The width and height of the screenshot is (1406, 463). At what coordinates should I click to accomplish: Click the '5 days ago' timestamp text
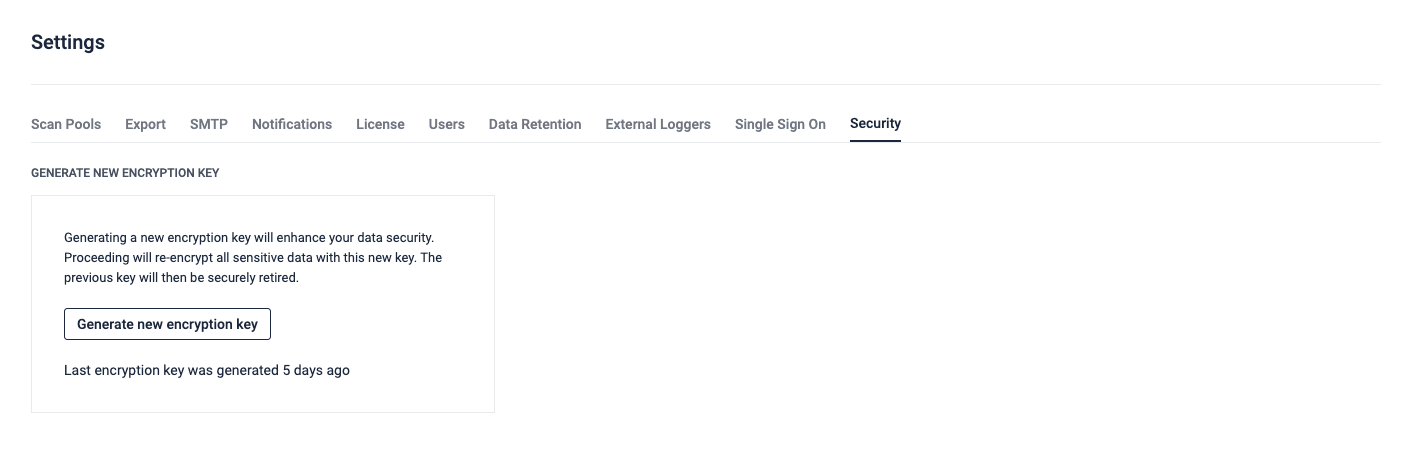coord(316,370)
